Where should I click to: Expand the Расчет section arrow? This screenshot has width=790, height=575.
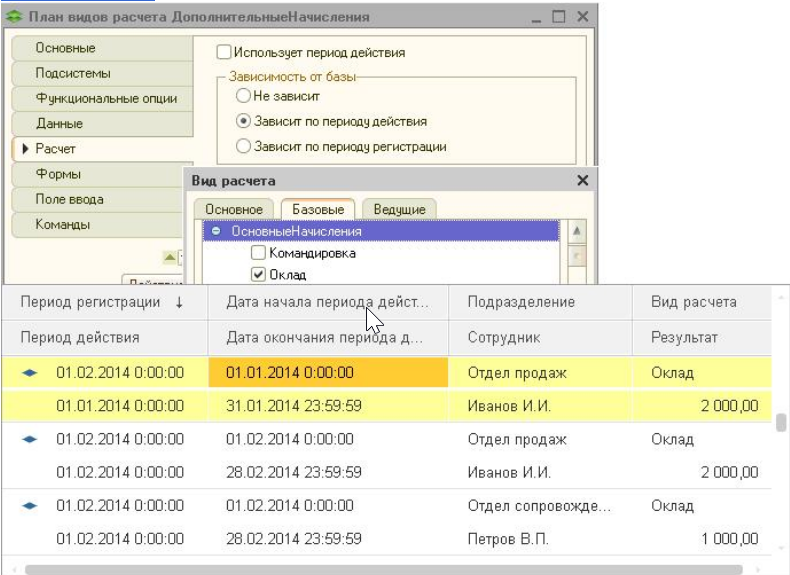point(25,149)
